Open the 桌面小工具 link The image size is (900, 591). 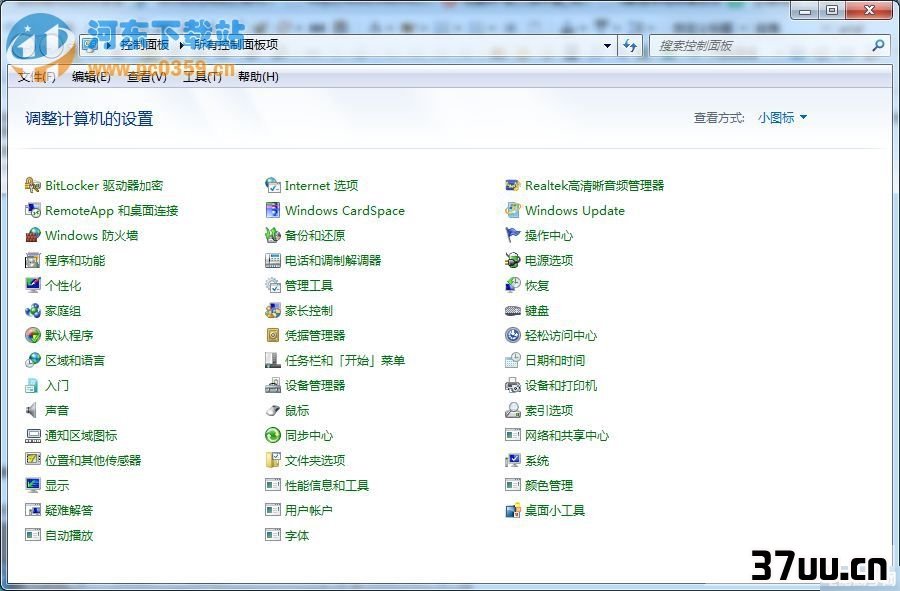click(x=555, y=511)
